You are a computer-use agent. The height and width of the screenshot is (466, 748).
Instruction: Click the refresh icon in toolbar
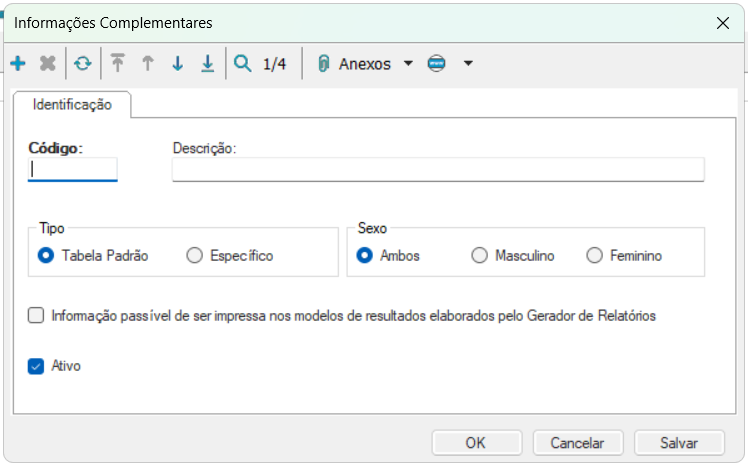83,64
